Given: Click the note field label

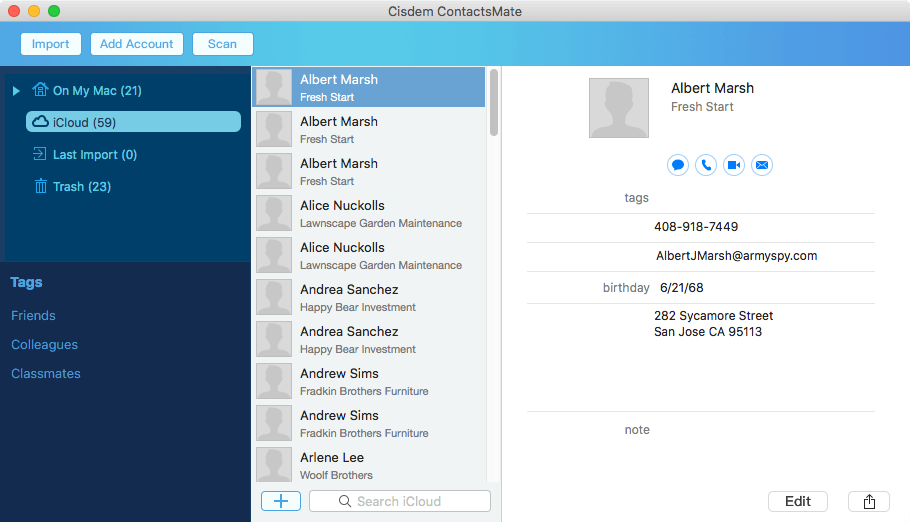Looking at the screenshot, I should coord(637,430).
